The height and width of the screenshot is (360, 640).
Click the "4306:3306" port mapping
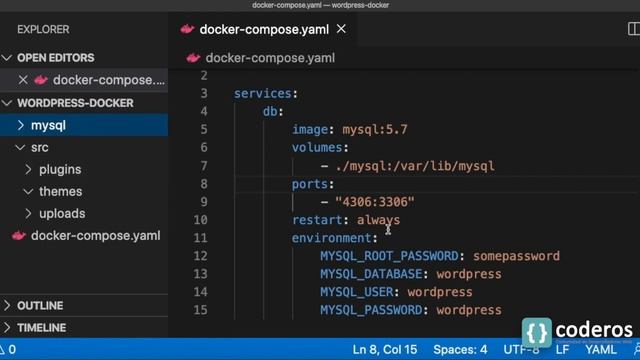pos(375,202)
